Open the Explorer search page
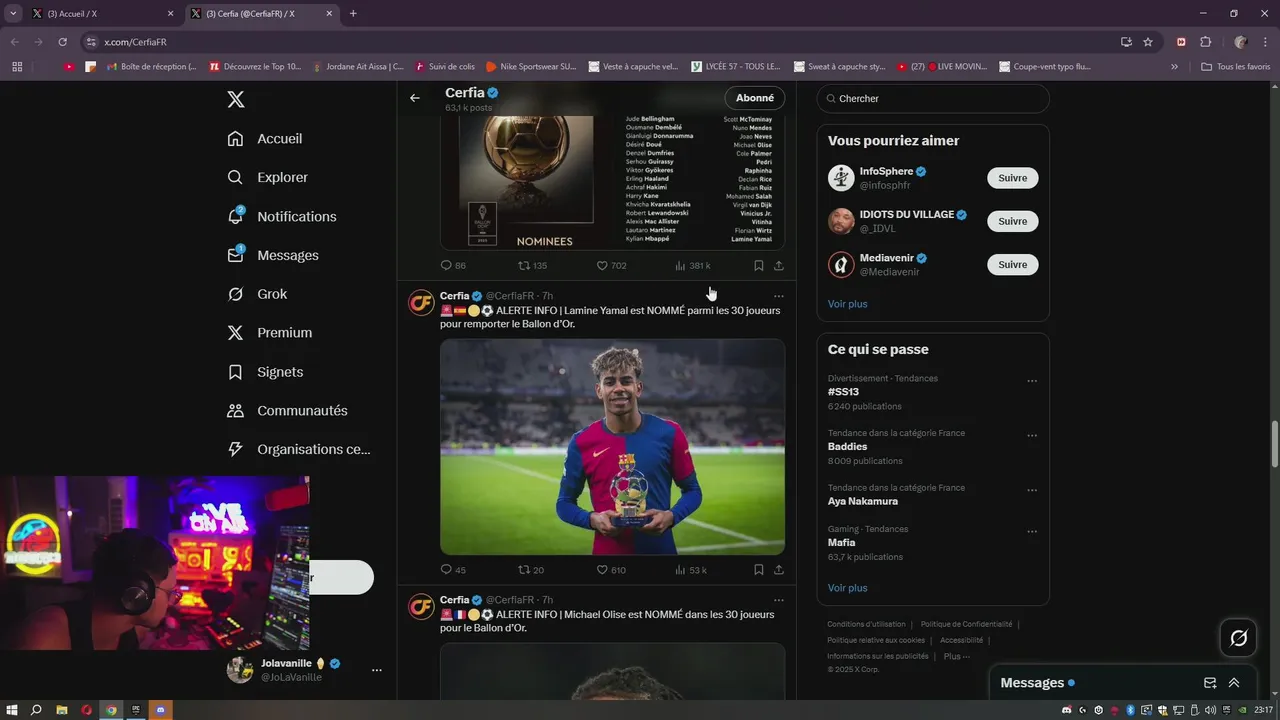 tap(268, 177)
